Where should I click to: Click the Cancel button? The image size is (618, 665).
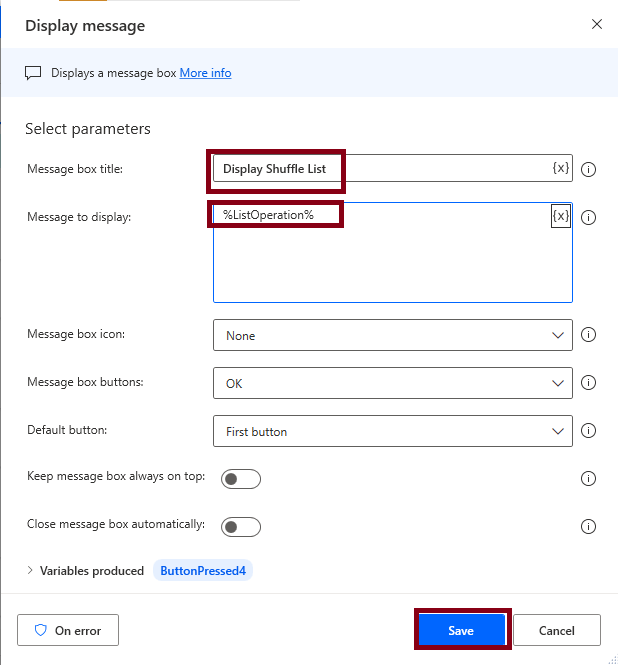557,631
